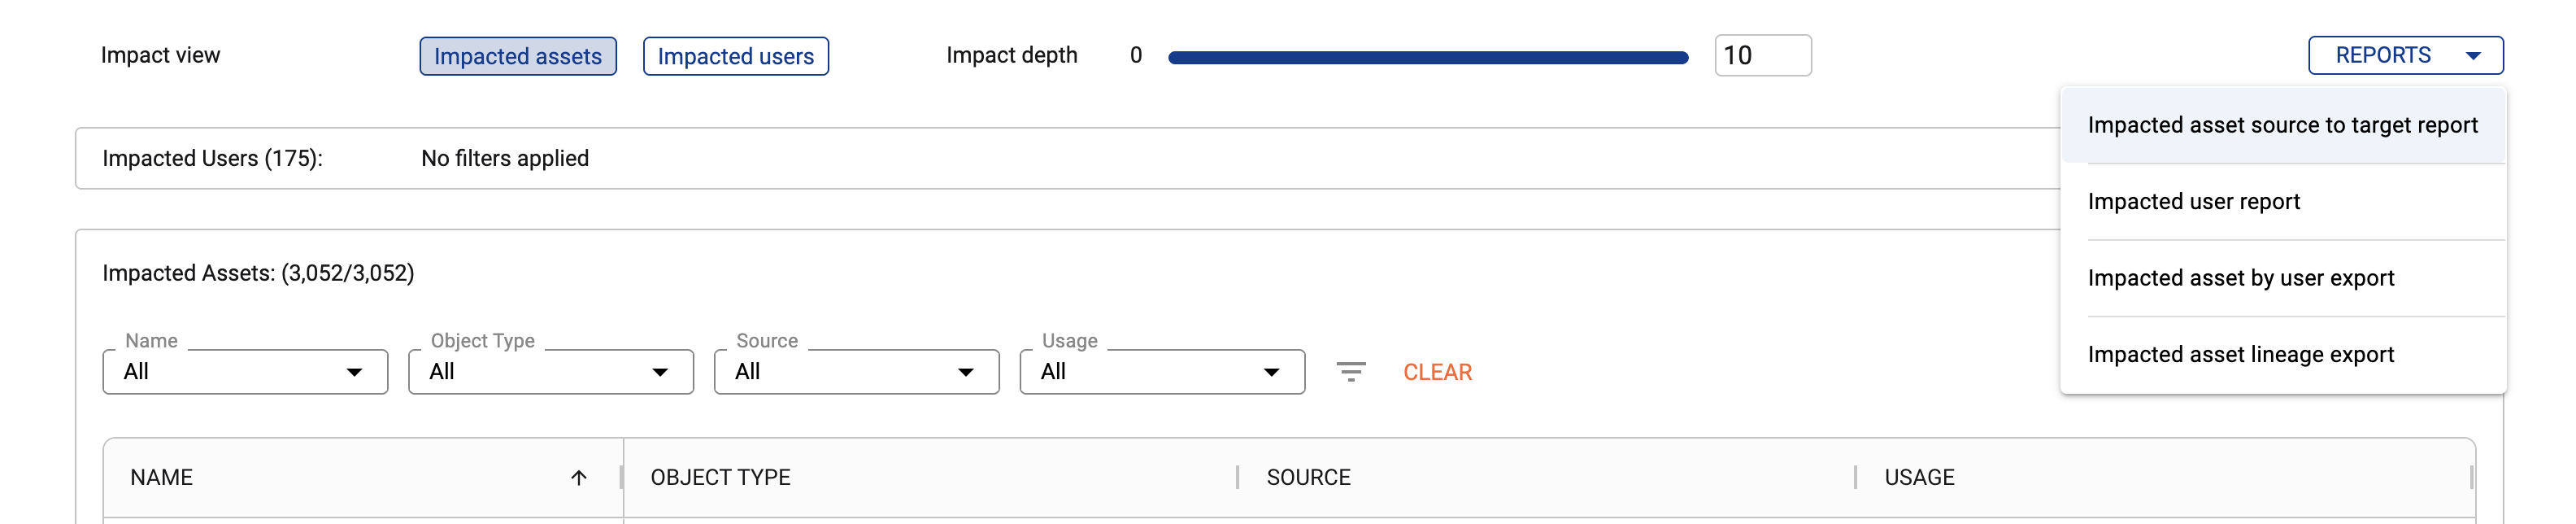Image resolution: width=2576 pixels, height=524 pixels.
Task: Choose Impacted asset lineage export
Action: (x=2240, y=355)
